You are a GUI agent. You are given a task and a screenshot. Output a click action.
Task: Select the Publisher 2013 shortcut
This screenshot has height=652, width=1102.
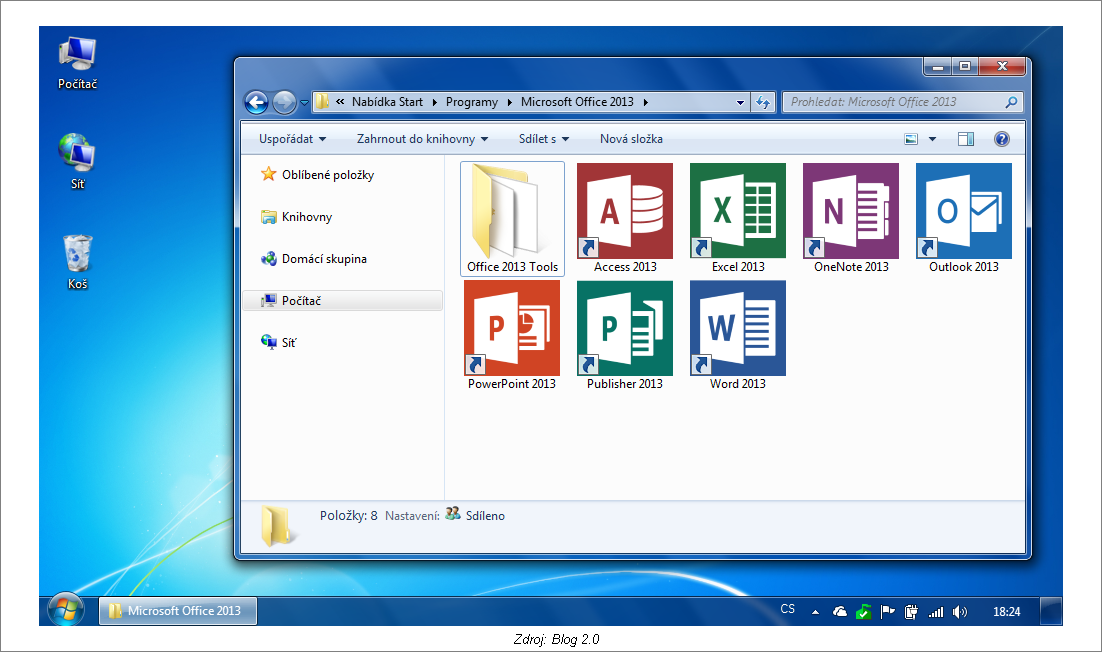pyautogui.click(x=625, y=328)
